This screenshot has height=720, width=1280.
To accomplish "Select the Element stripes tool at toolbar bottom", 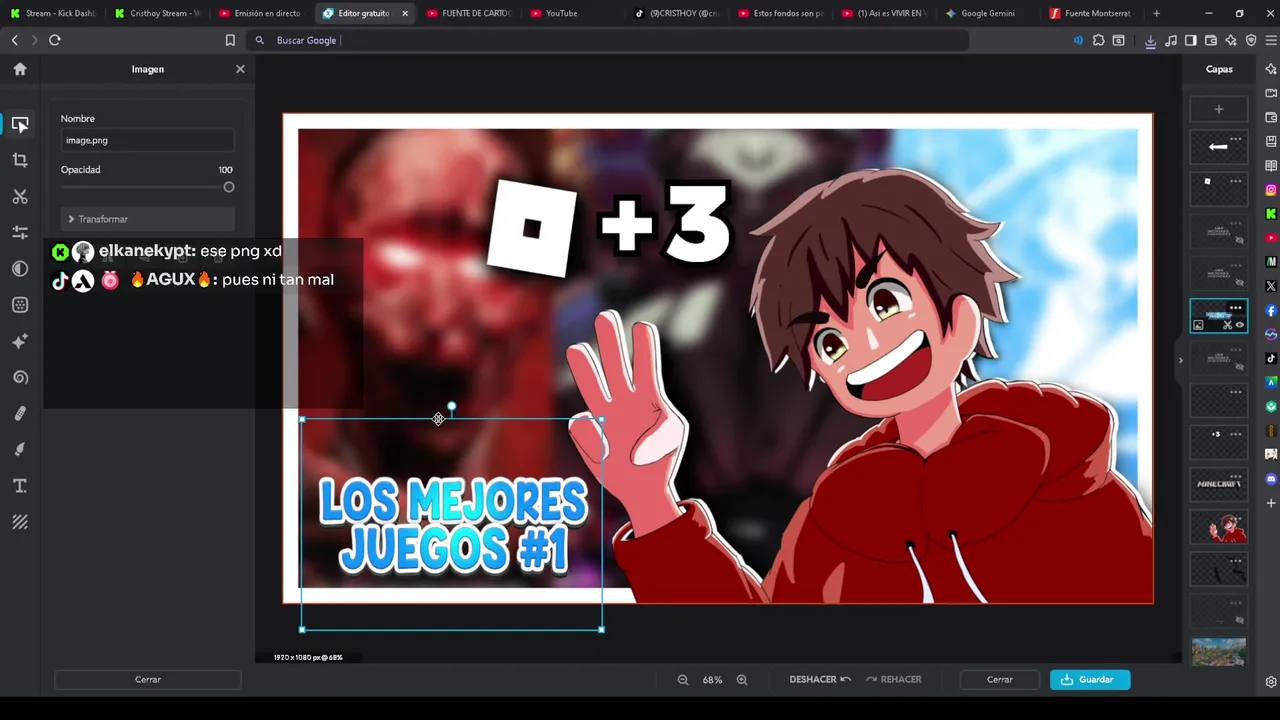I will point(20,522).
